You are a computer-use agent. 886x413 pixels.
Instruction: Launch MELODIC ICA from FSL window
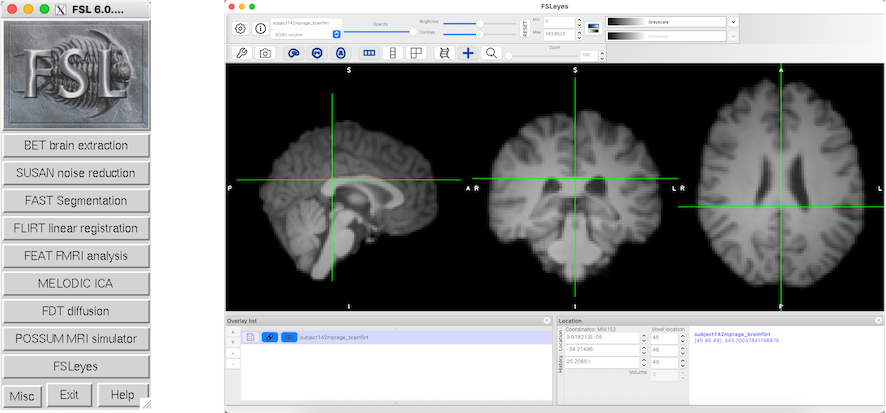76,284
